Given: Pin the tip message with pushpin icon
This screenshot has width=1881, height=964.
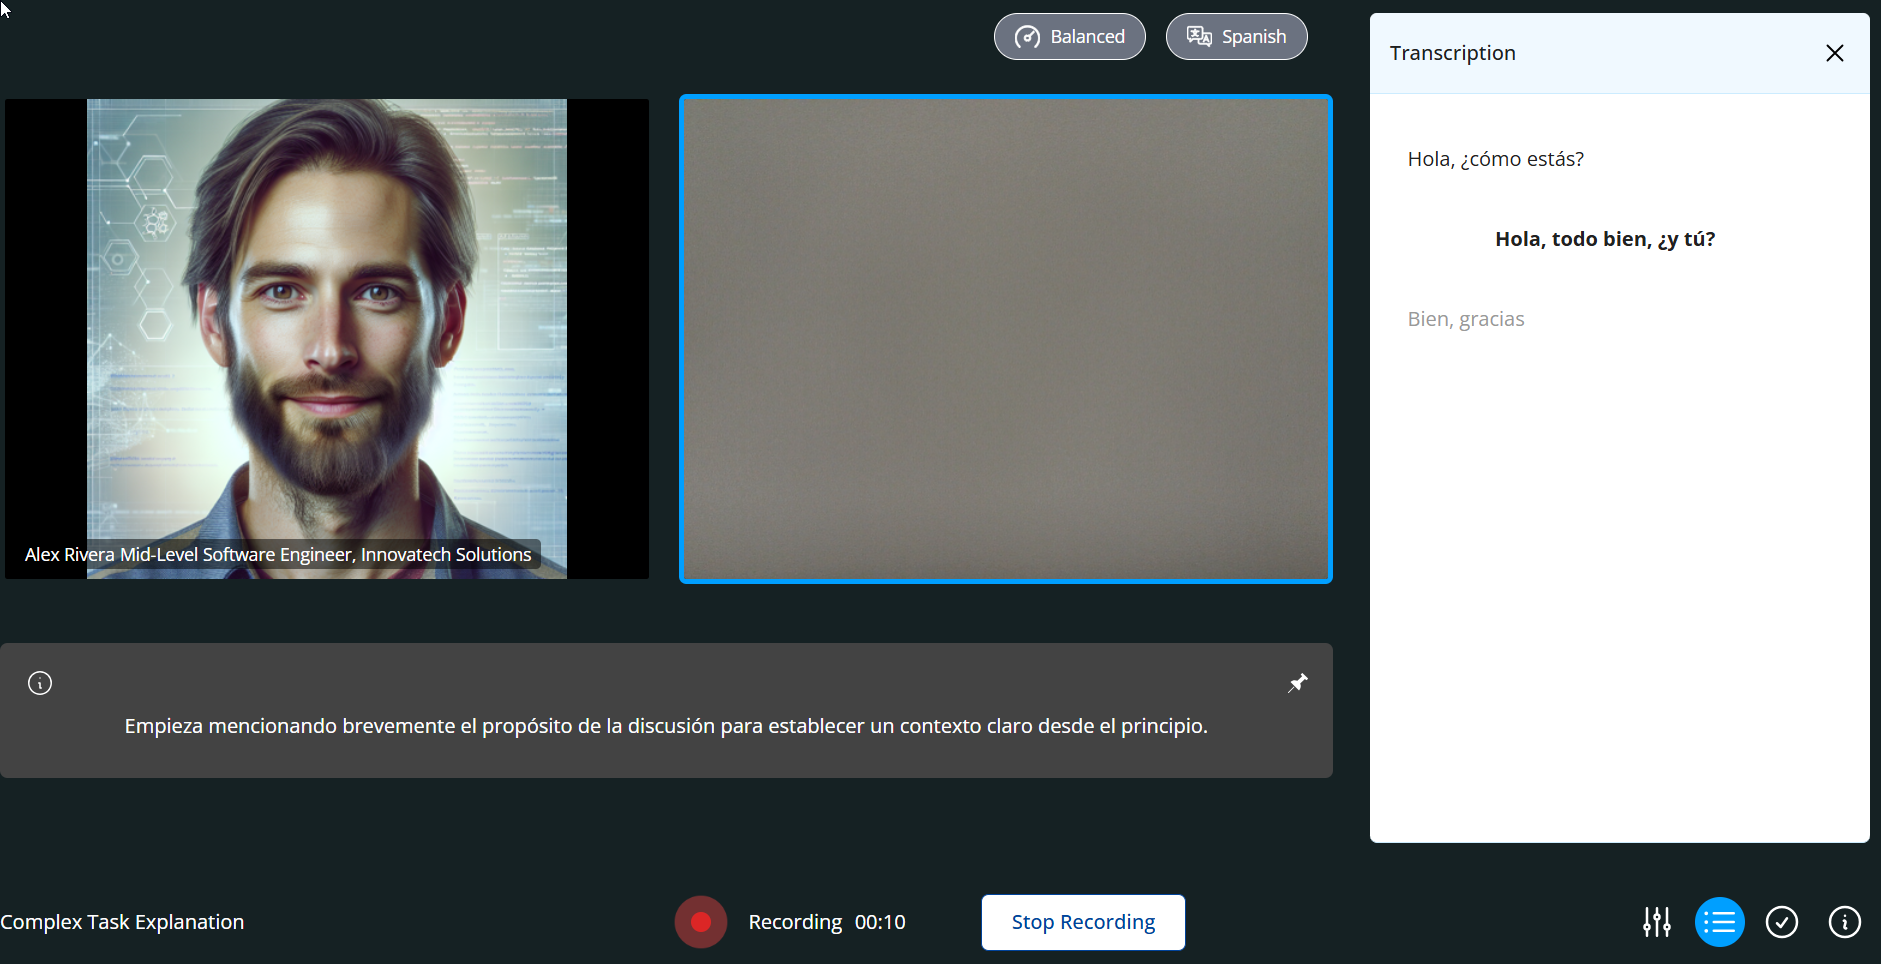Looking at the screenshot, I should [1297, 683].
